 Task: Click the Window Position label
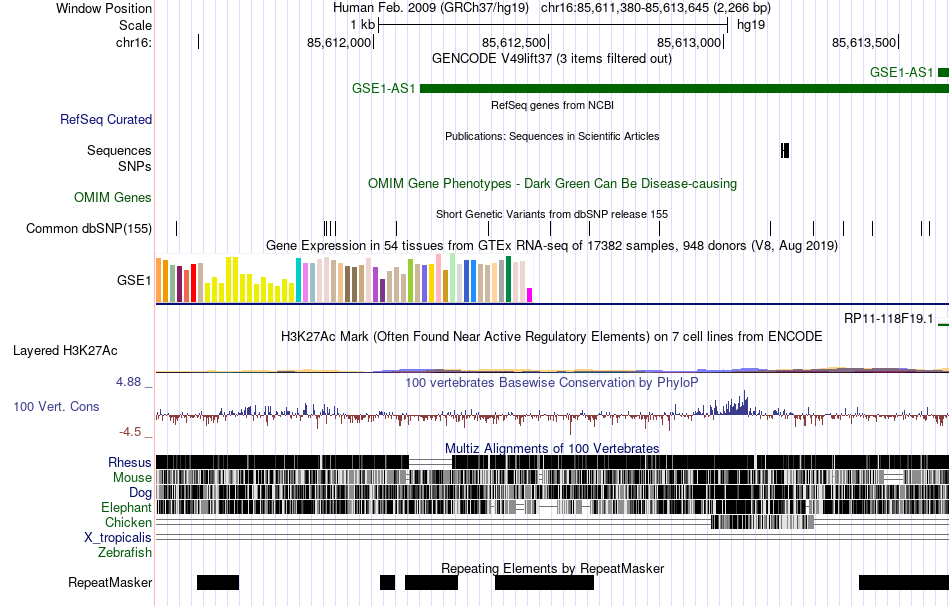[104, 8]
